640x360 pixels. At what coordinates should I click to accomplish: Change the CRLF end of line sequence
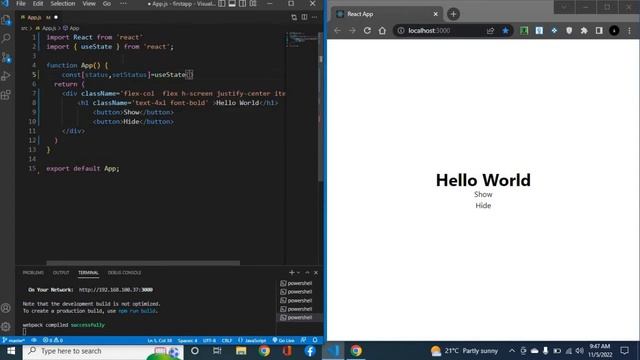pyautogui.click(x=227, y=340)
